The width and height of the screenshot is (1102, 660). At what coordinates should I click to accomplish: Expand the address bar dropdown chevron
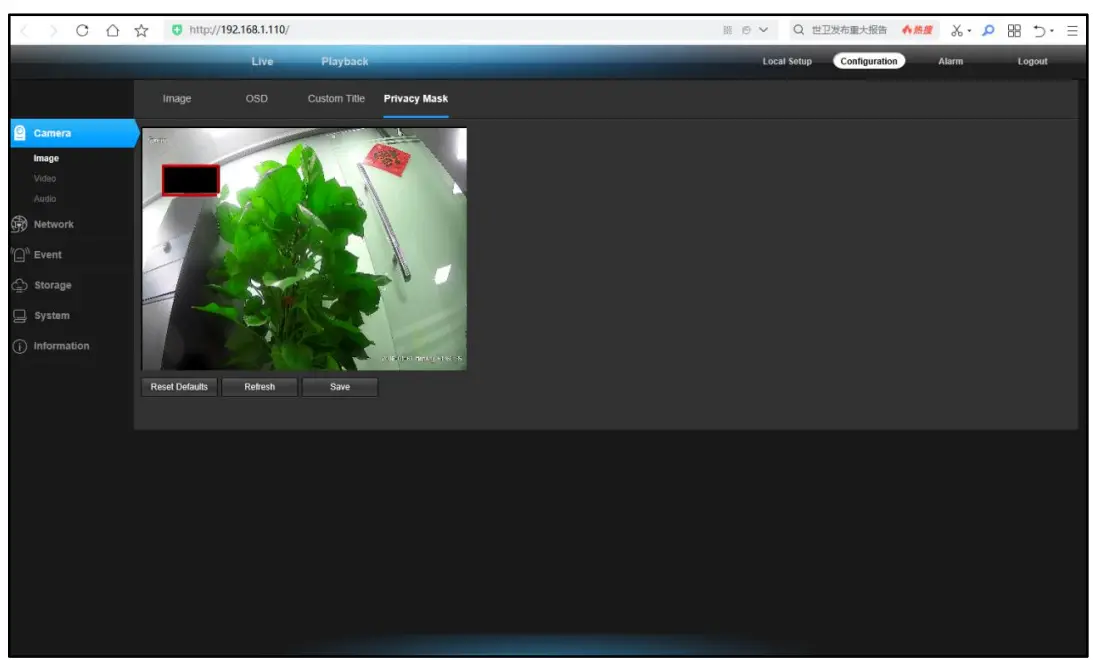(x=763, y=30)
